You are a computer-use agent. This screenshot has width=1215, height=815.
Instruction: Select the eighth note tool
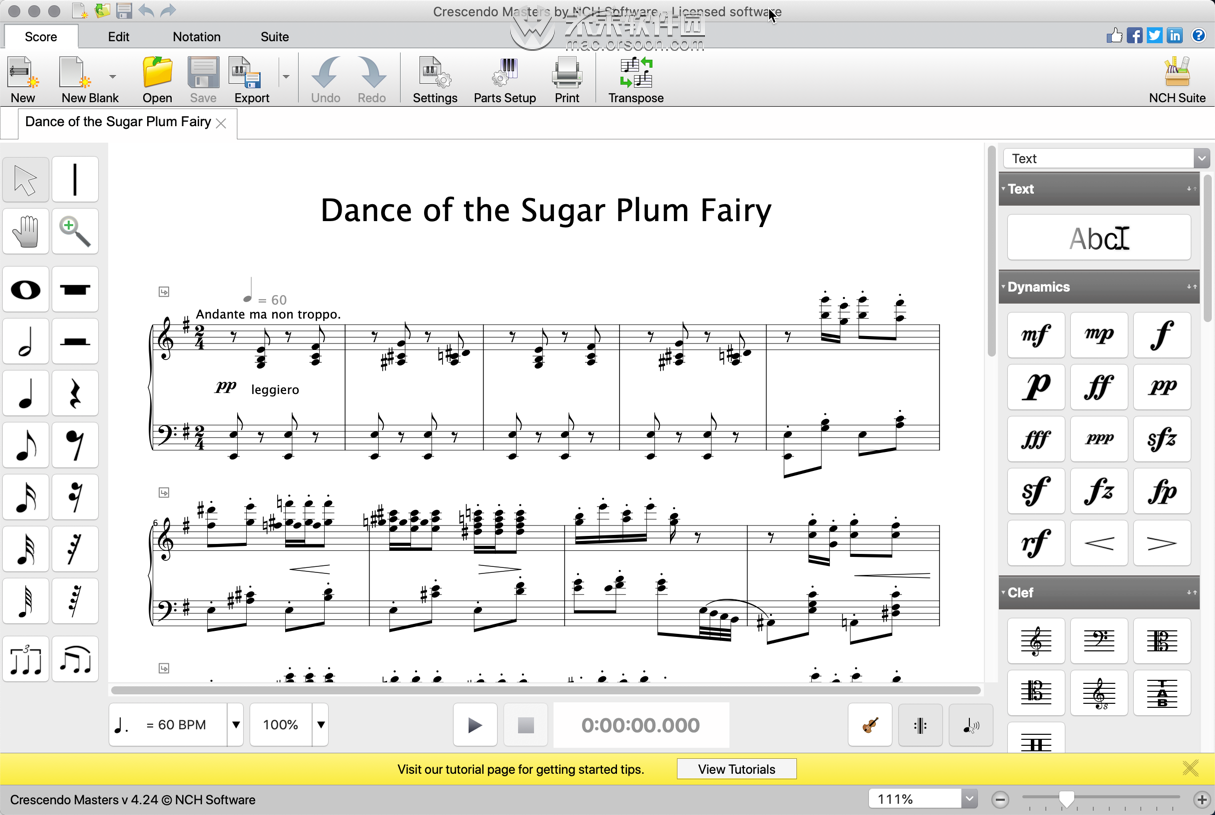coord(25,446)
